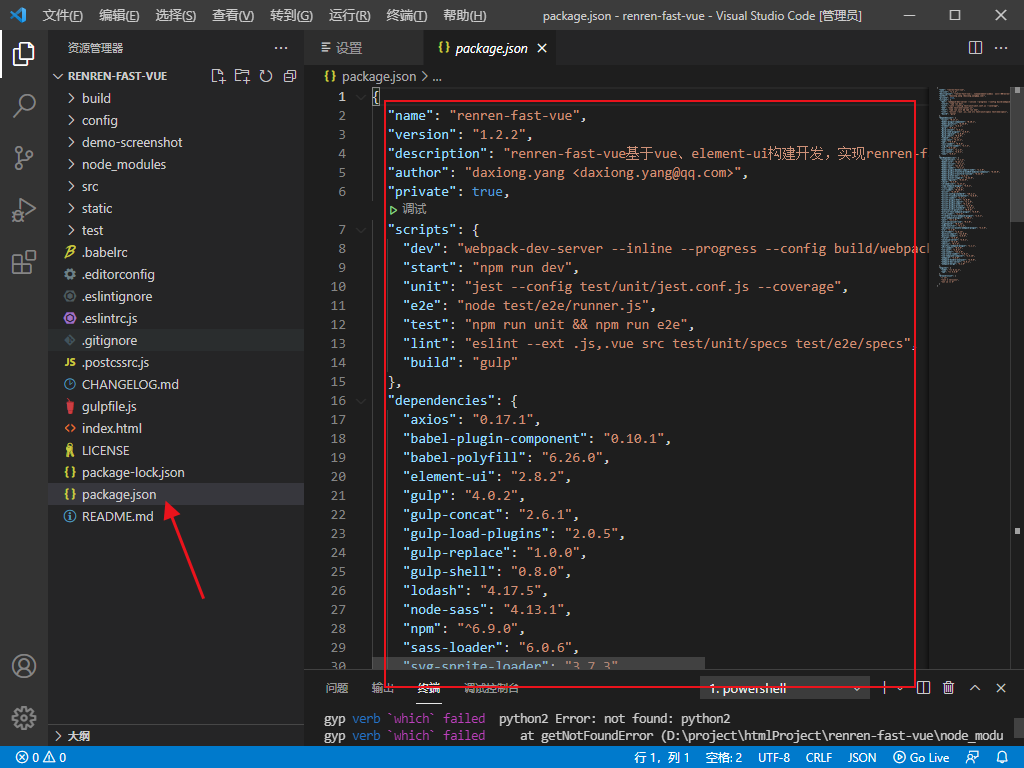Open the Terminal menu (终端)
Screen dimensions: 1024x768
point(406,15)
